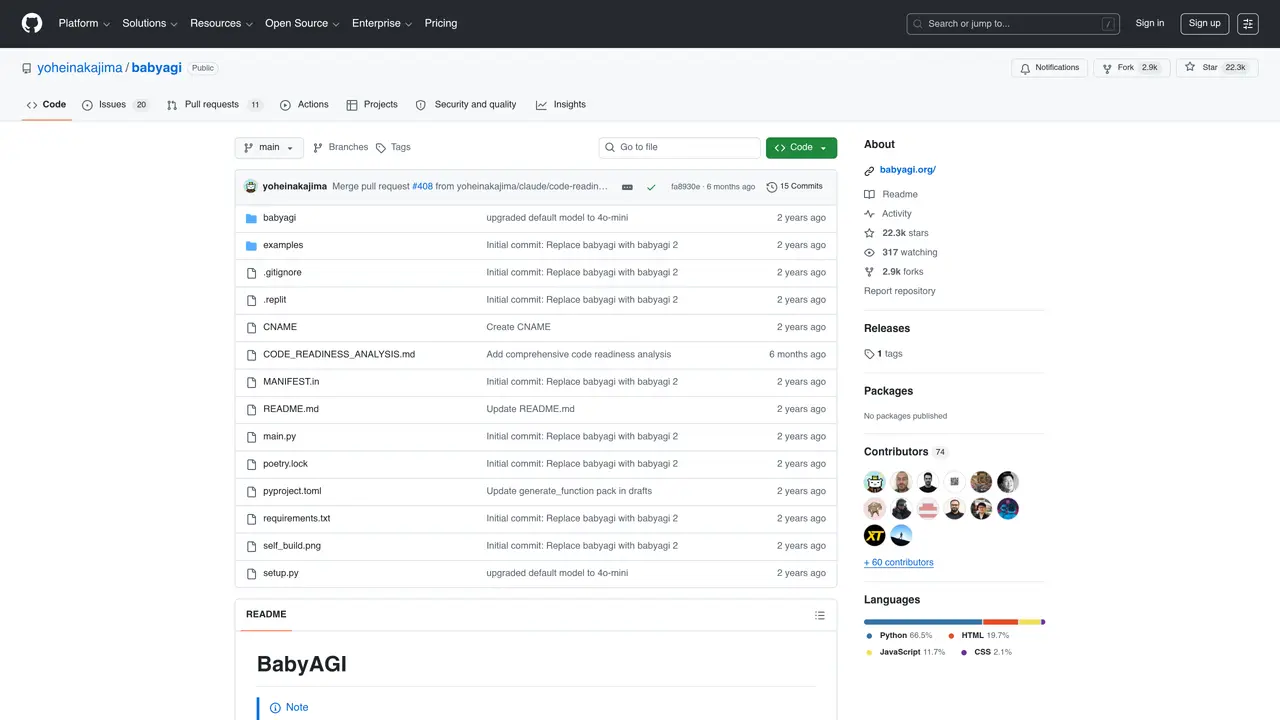Open Notifications with the bell button

1049,68
